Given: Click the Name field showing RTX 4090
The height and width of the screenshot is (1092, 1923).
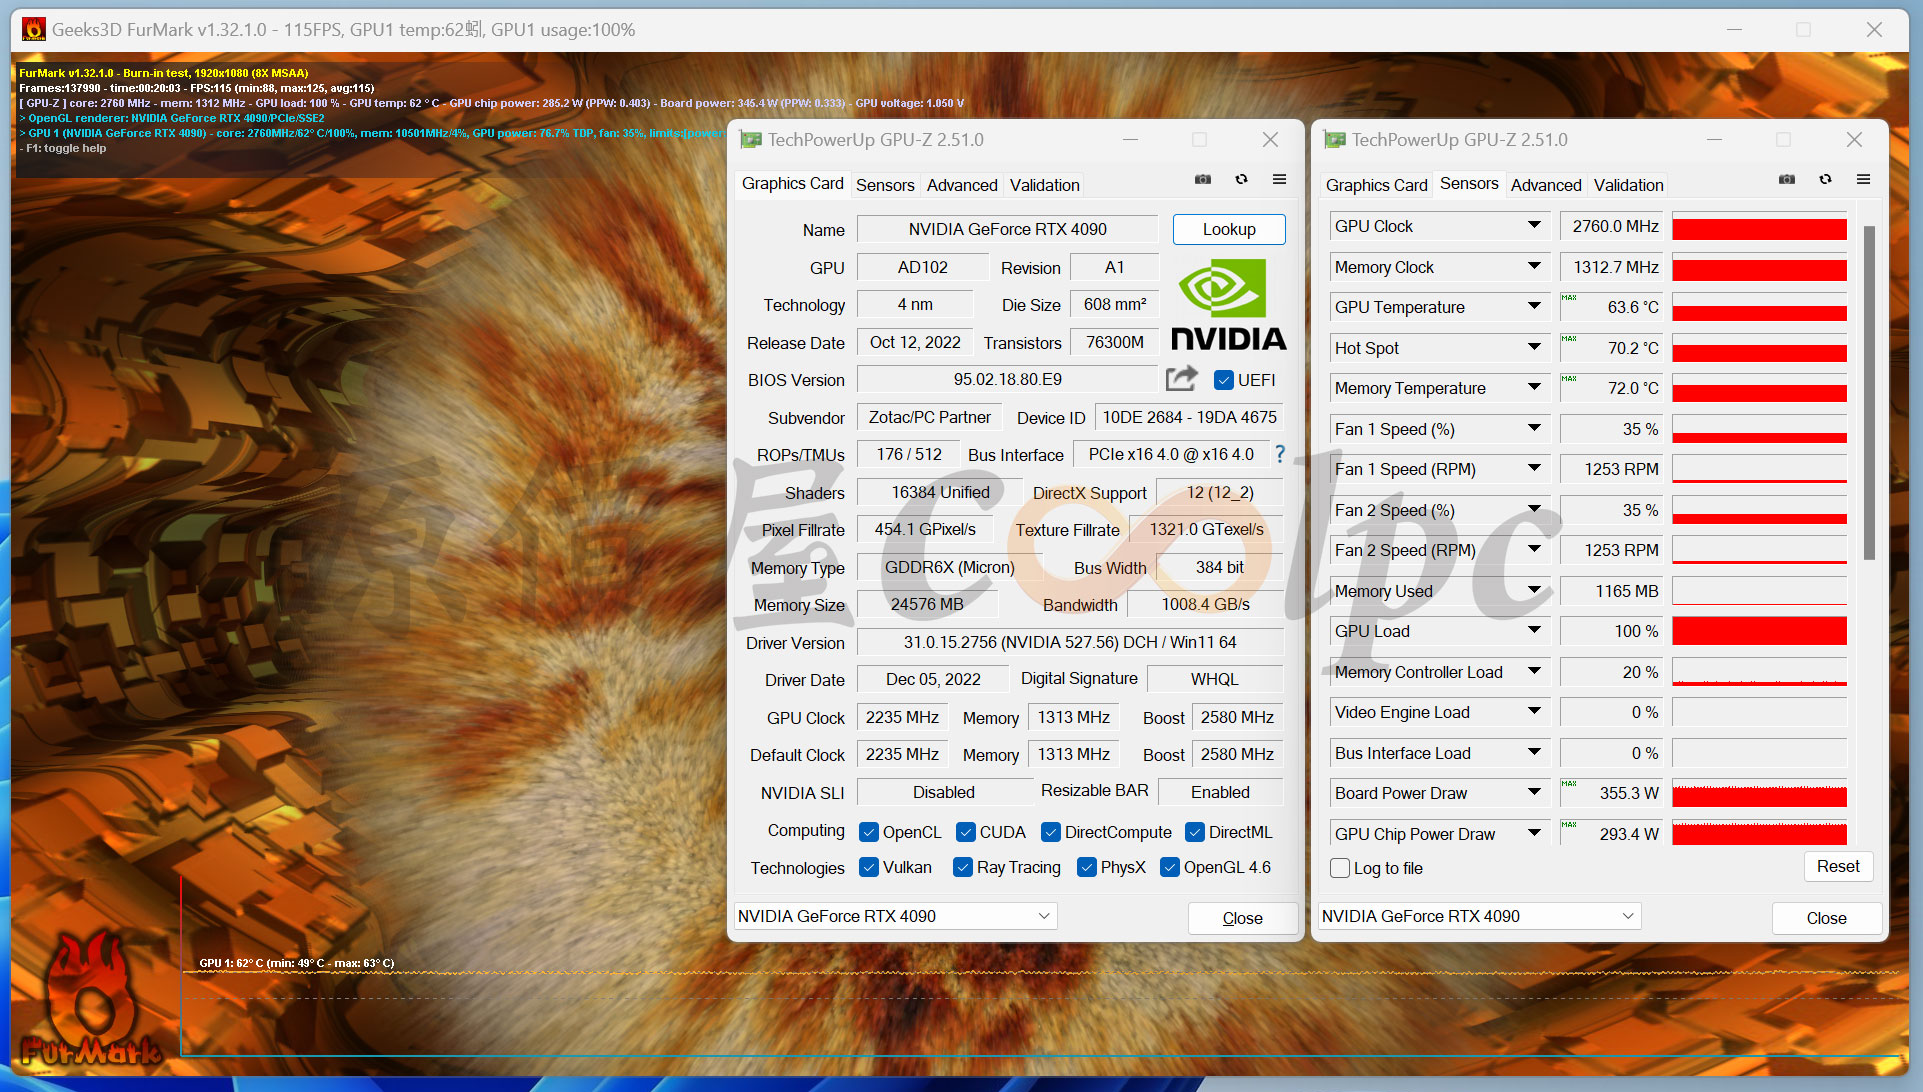Looking at the screenshot, I should pos(1007,229).
